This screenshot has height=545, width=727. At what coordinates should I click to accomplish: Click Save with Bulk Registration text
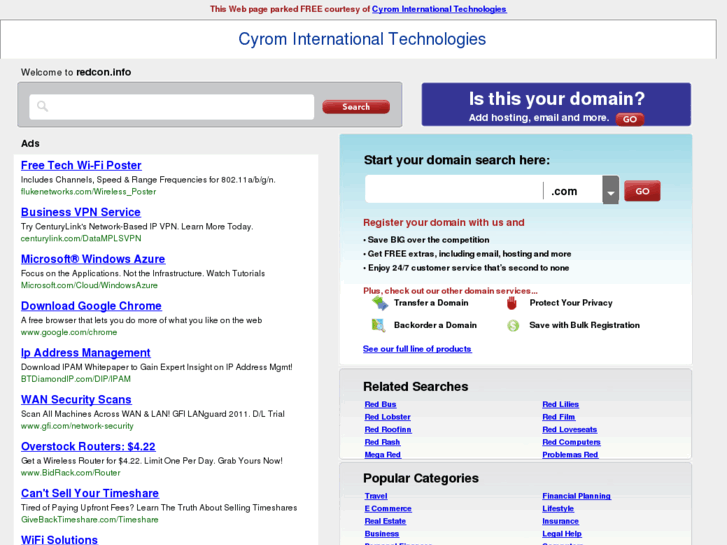click(x=585, y=325)
